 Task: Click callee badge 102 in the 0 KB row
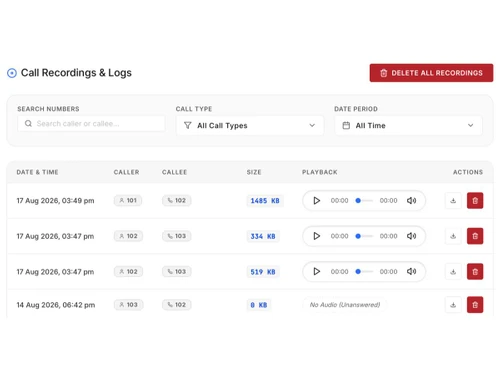click(x=177, y=305)
